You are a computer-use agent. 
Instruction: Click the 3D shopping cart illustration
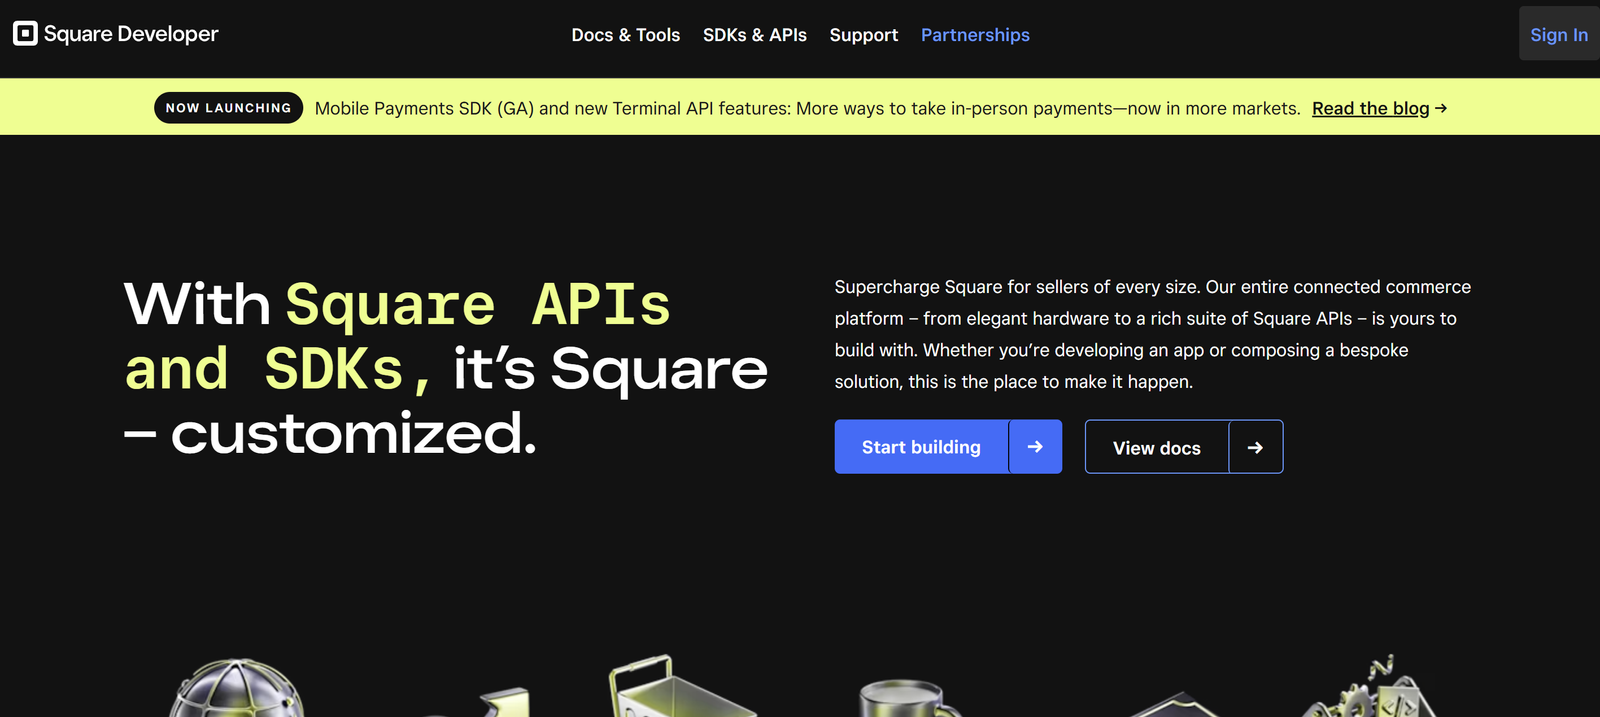[x=670, y=689]
